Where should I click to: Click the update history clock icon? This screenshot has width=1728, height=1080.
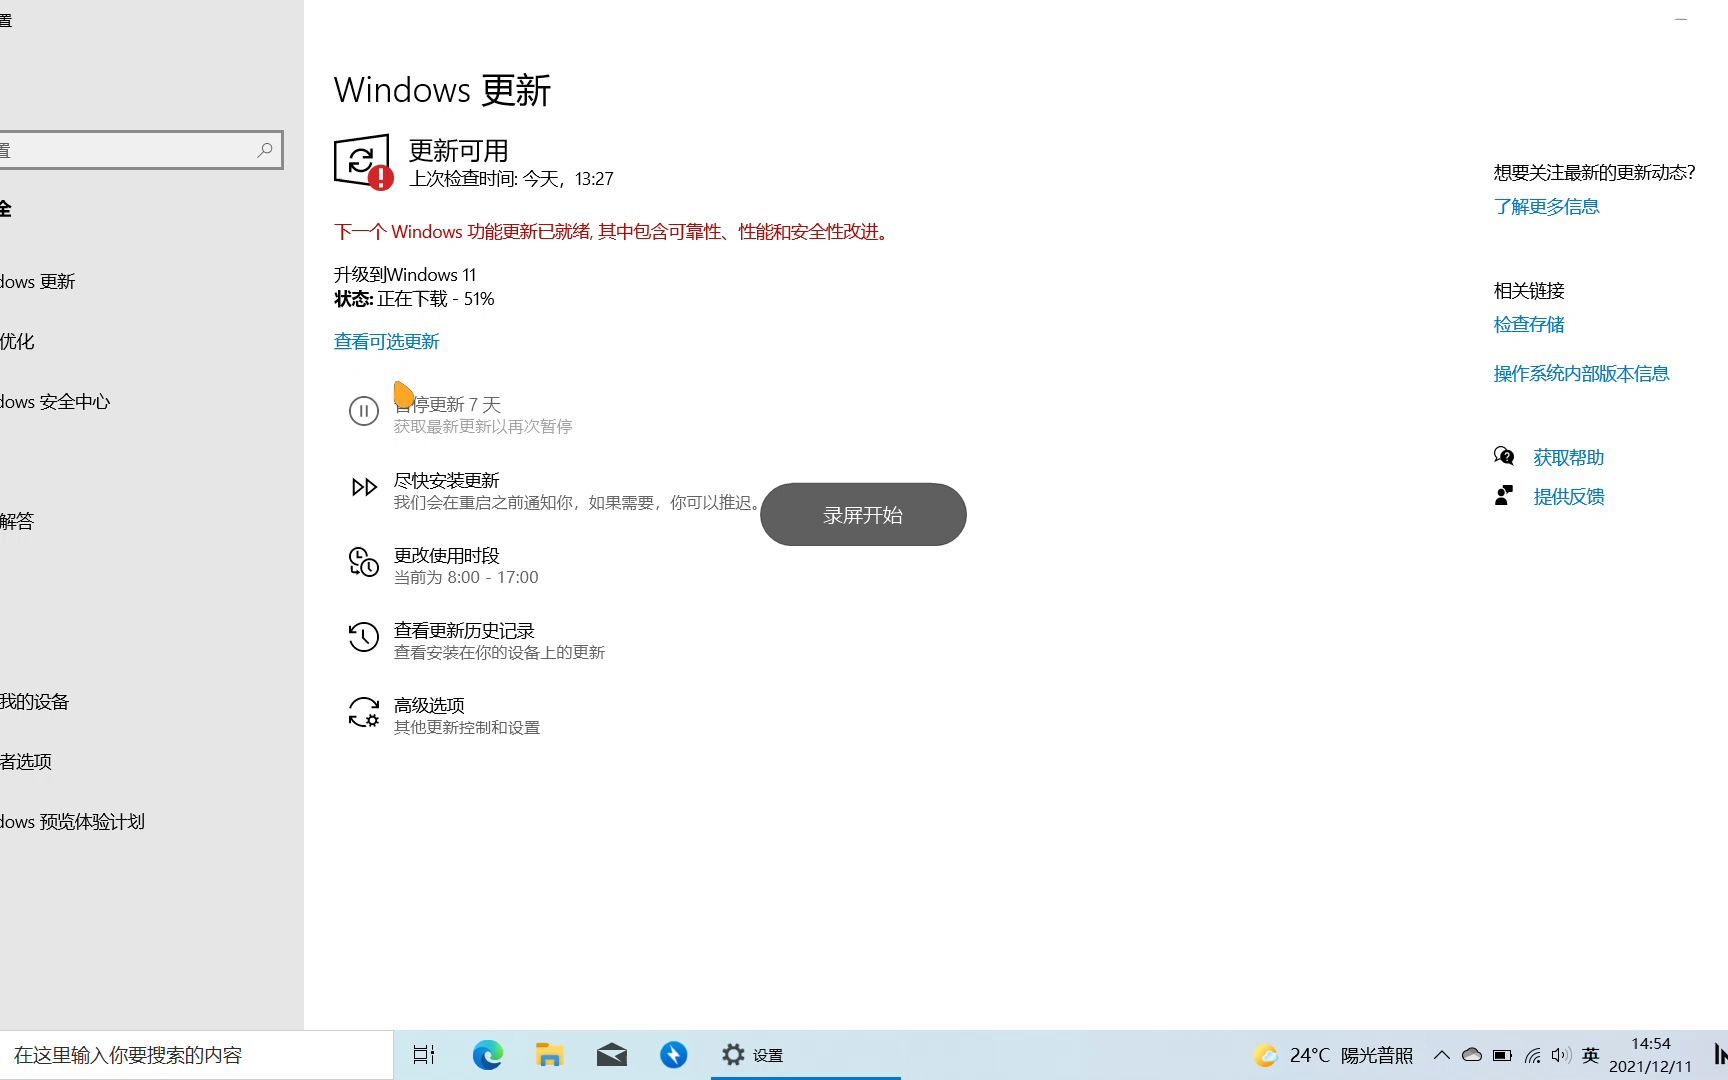(363, 637)
